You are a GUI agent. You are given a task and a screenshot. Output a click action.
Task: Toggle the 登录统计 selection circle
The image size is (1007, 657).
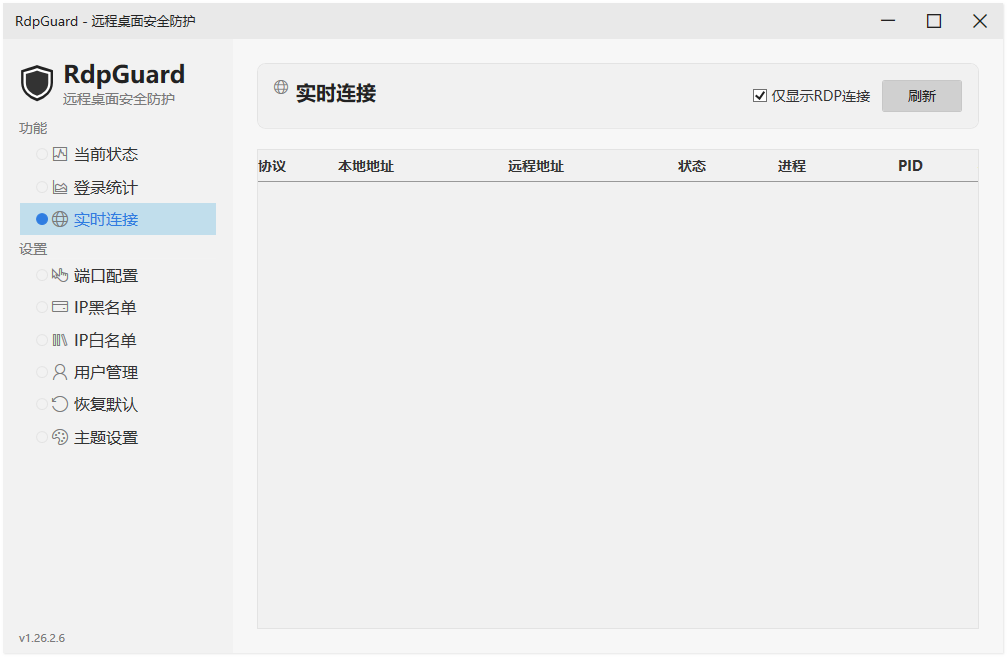coord(44,186)
